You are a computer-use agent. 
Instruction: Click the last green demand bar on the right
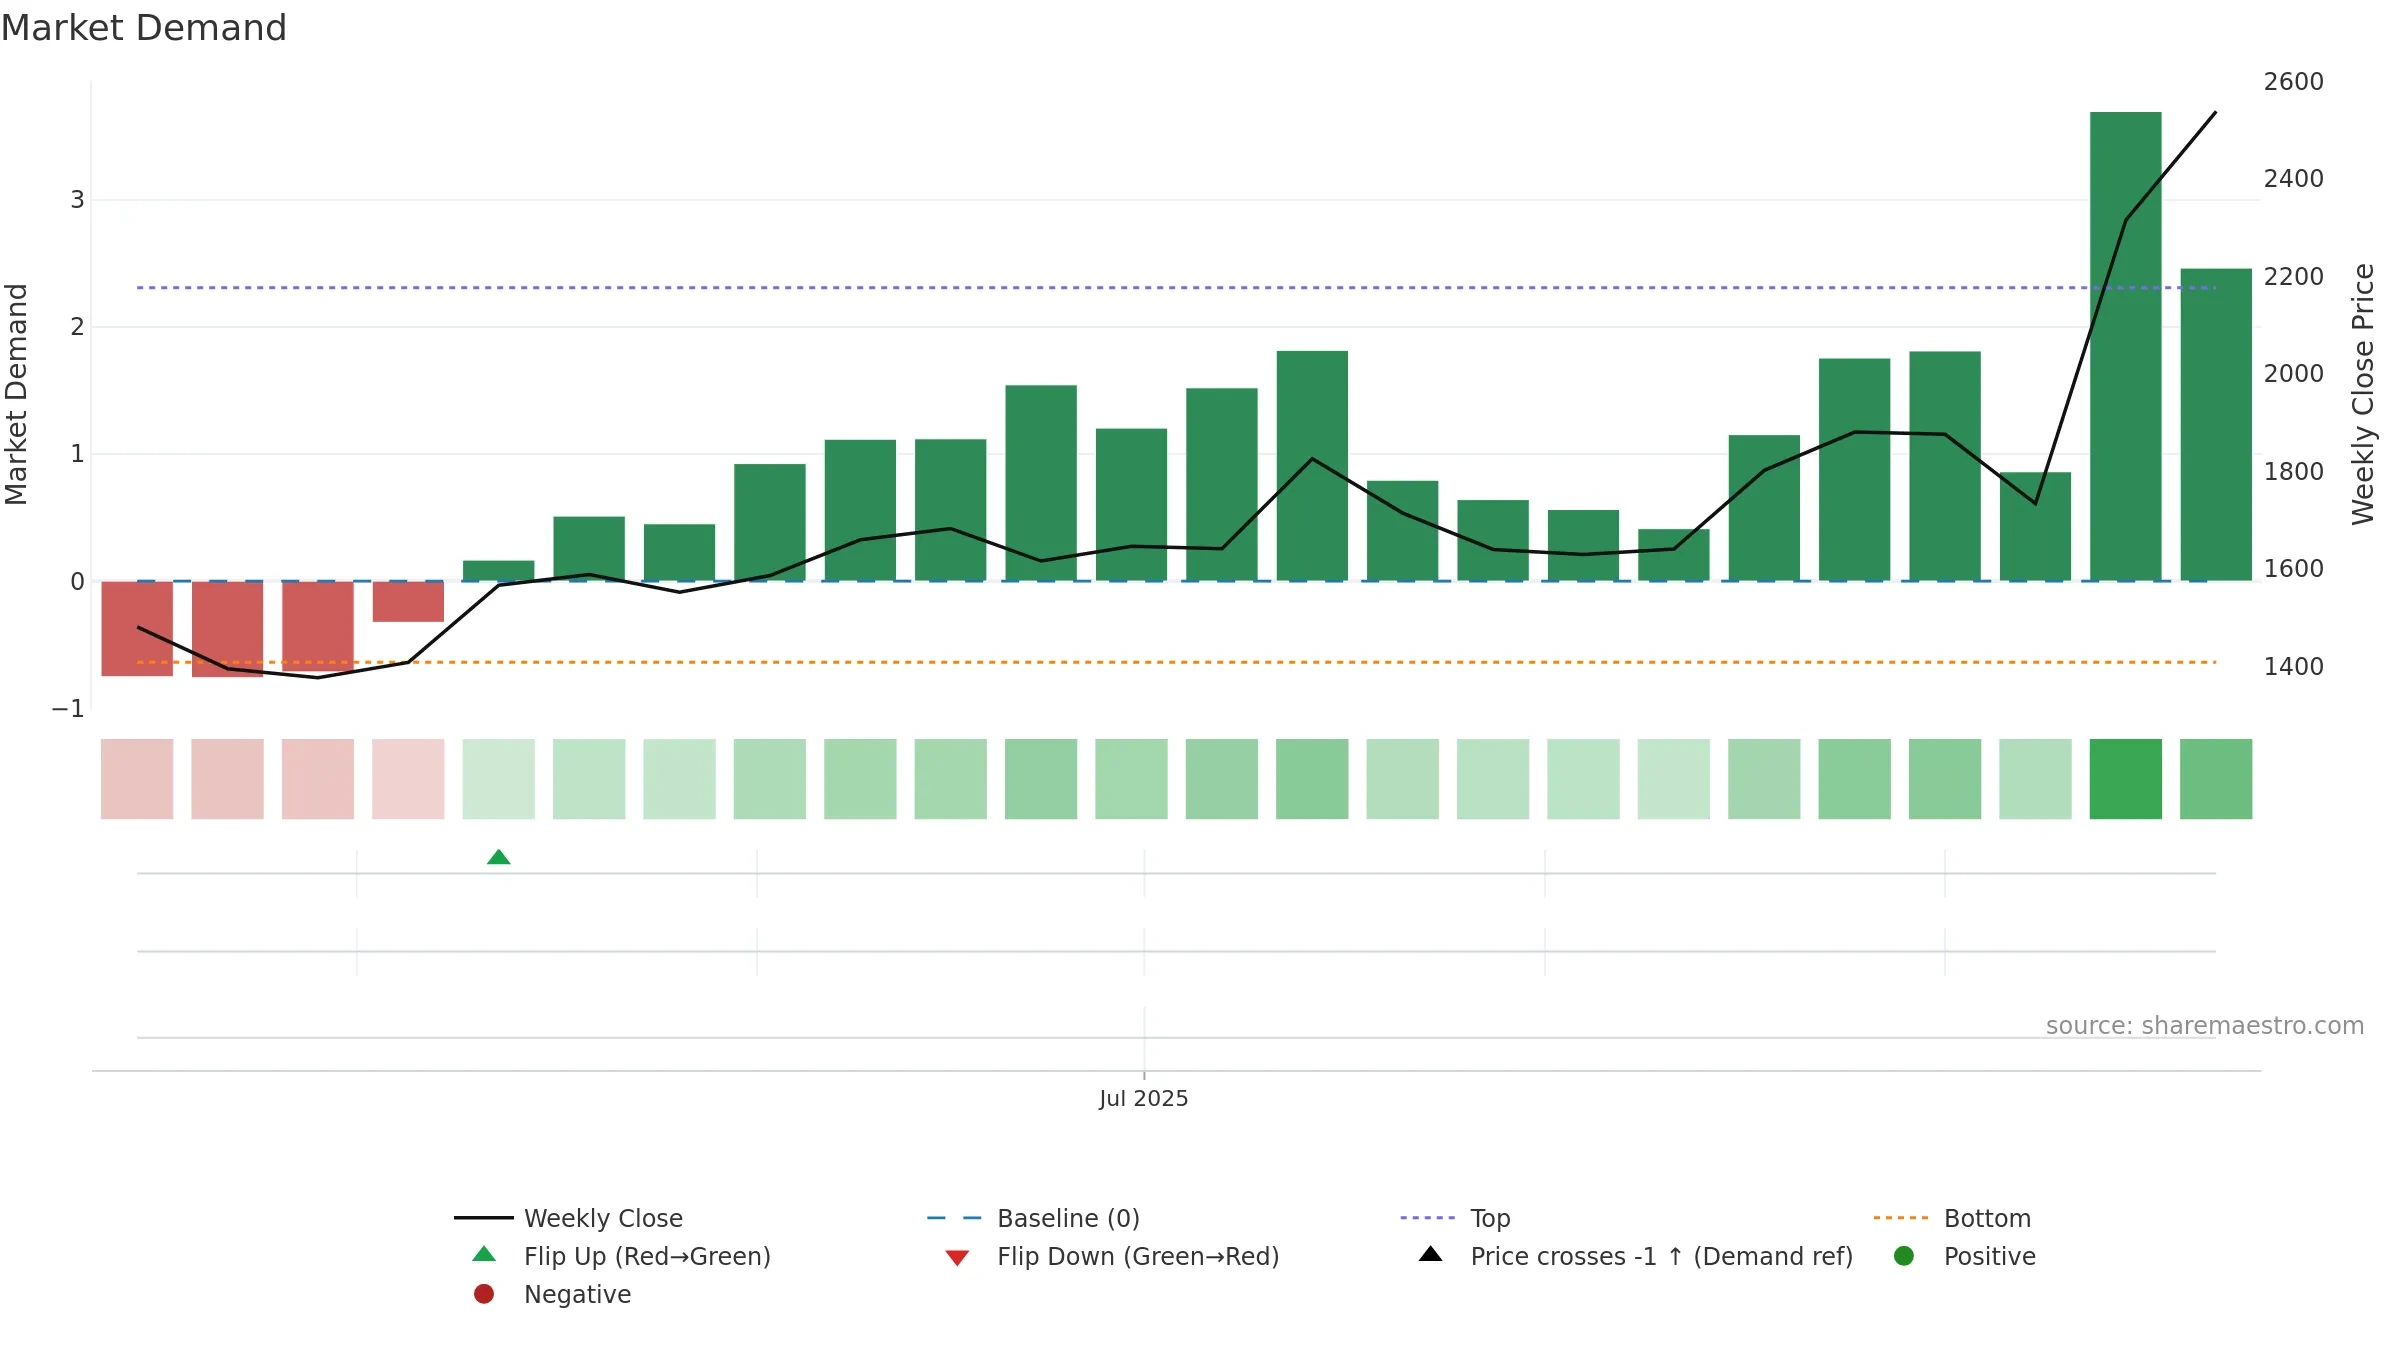click(2216, 424)
